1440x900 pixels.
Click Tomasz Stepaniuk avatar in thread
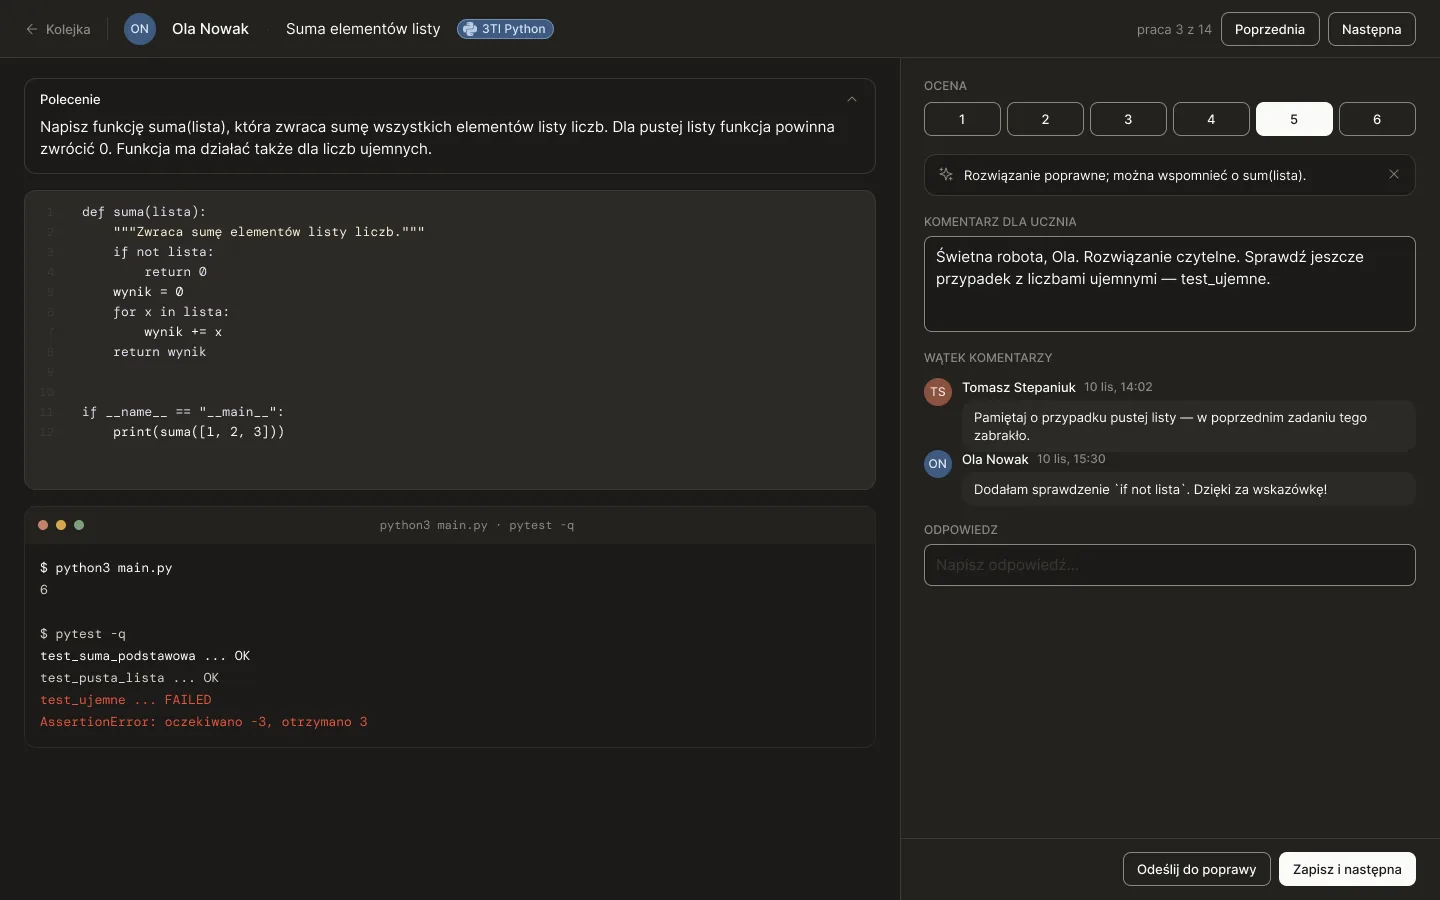click(x=937, y=392)
